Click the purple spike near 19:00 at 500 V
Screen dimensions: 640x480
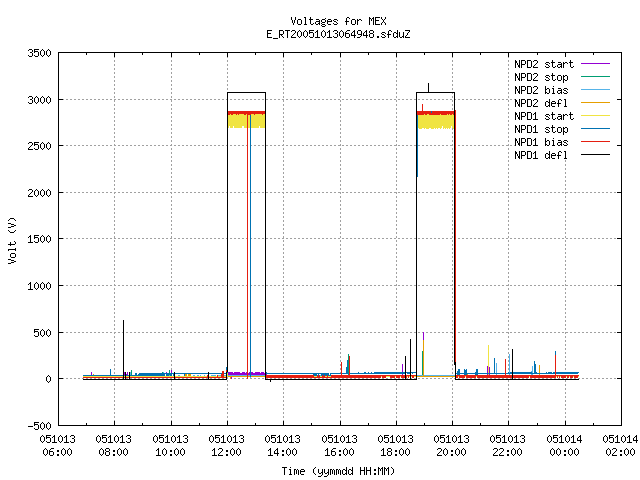tap(423, 336)
